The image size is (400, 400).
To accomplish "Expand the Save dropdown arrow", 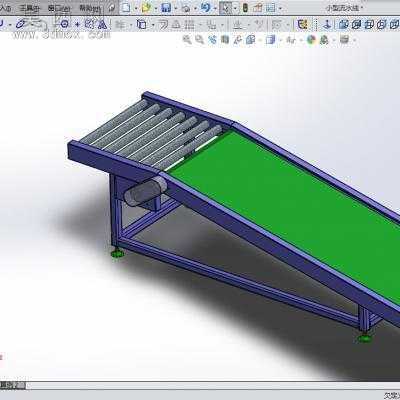I will point(175,8).
